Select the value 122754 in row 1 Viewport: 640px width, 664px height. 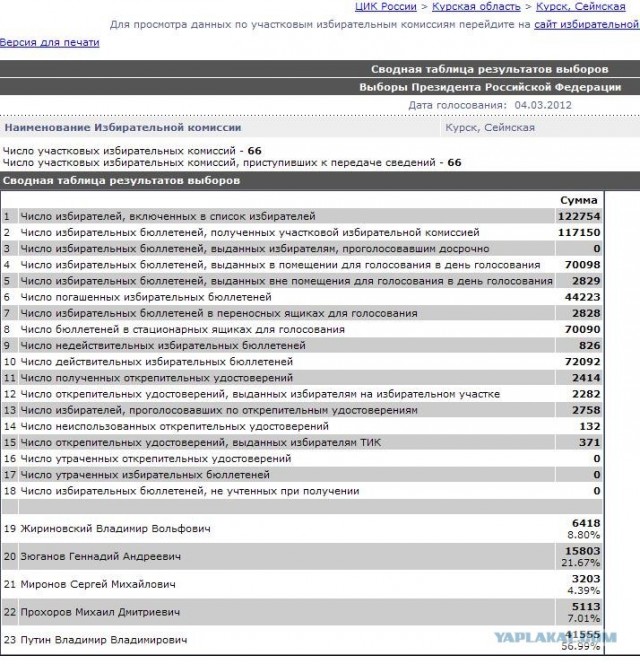coord(579,216)
